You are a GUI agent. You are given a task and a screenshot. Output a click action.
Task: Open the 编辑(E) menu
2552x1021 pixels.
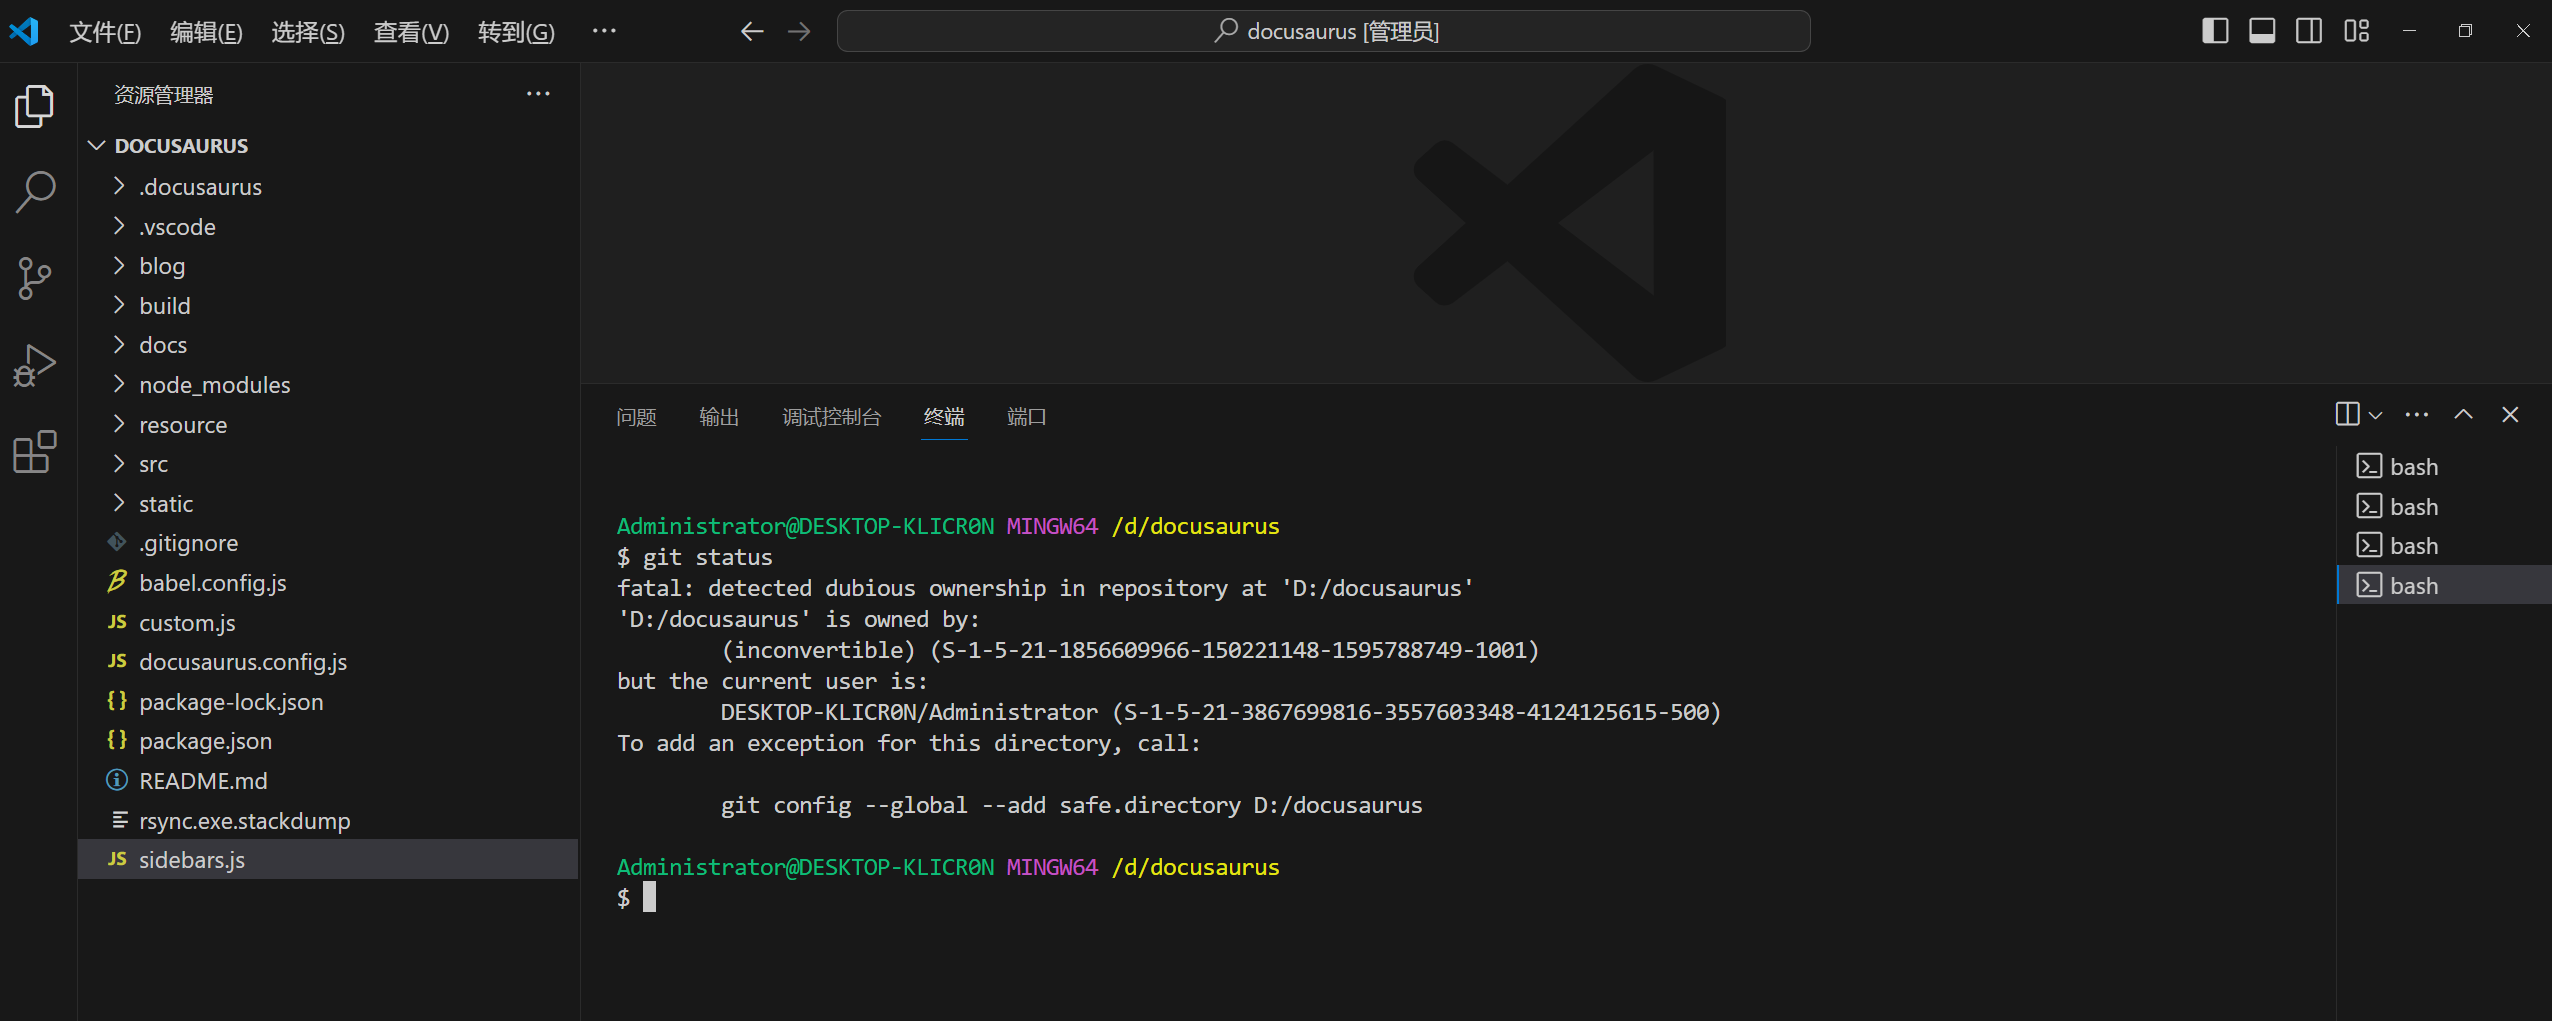click(206, 32)
